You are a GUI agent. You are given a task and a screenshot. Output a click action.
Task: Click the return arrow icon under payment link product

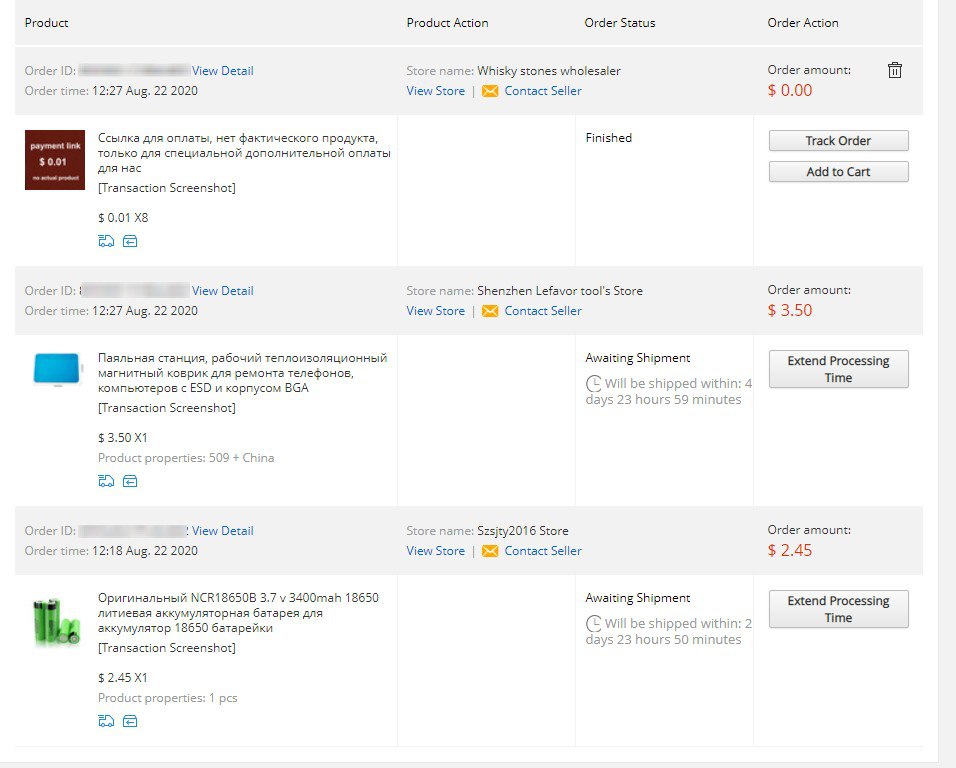(x=130, y=241)
